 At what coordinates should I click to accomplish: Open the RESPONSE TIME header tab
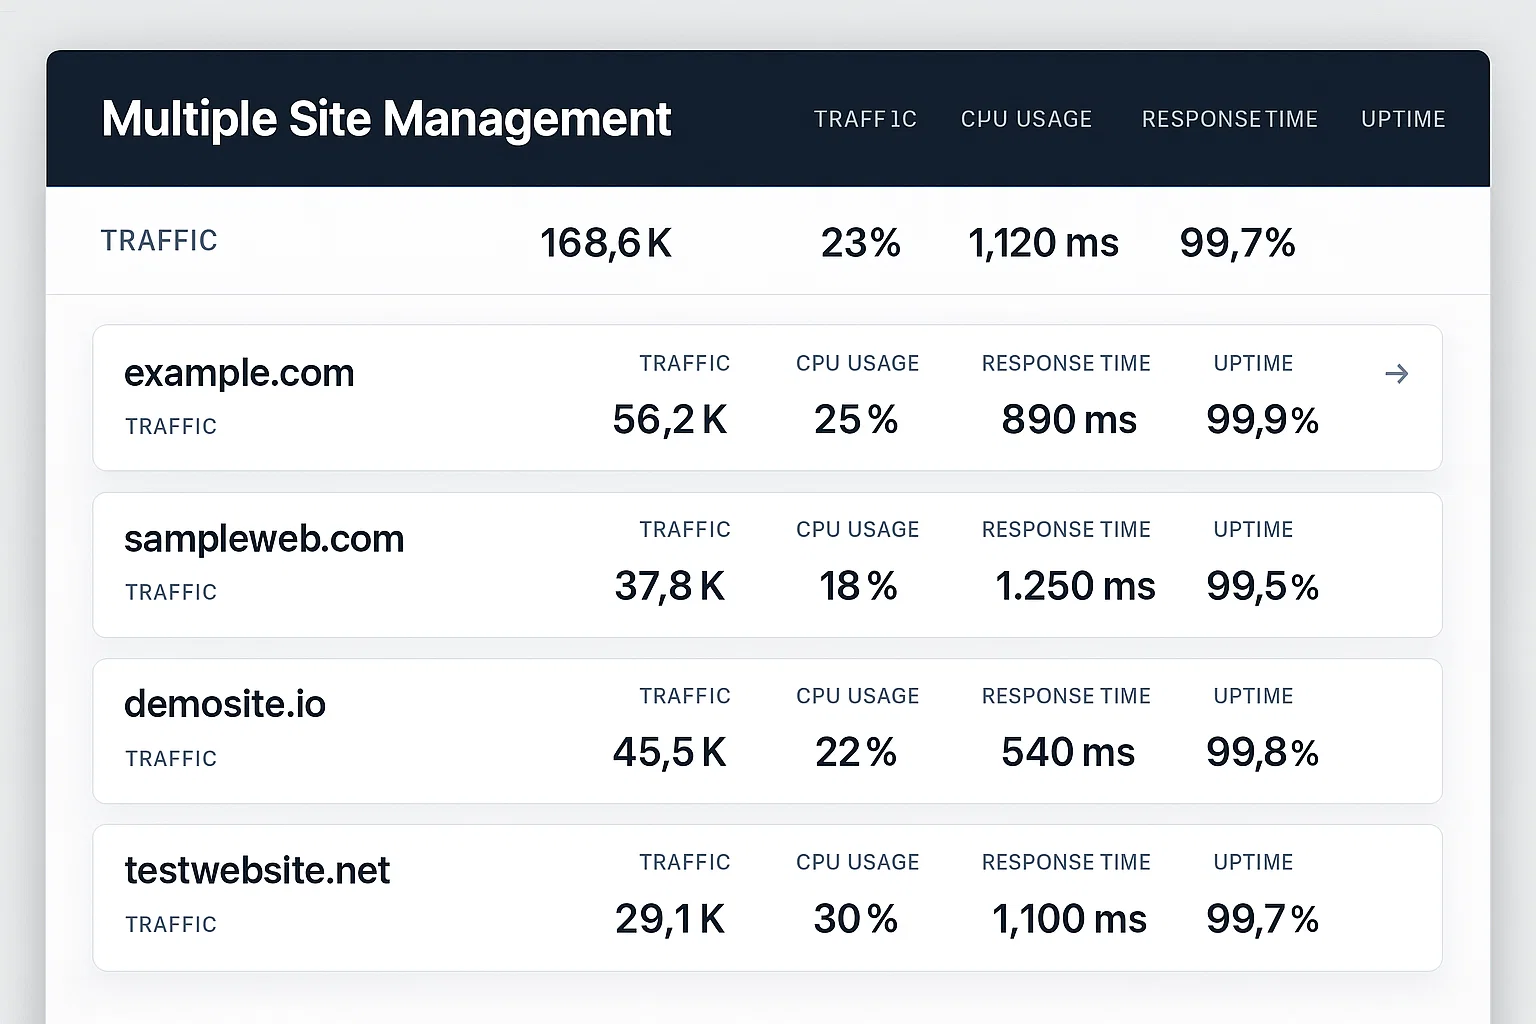[x=1229, y=119]
